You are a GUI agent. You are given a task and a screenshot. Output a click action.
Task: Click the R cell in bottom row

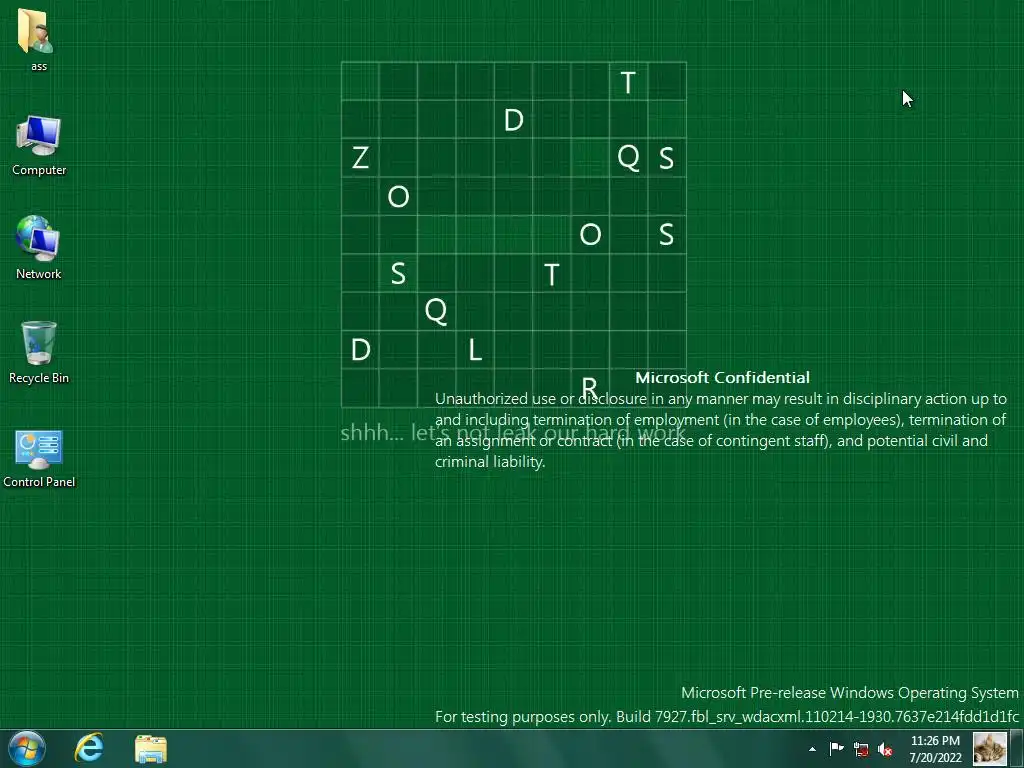(590, 388)
